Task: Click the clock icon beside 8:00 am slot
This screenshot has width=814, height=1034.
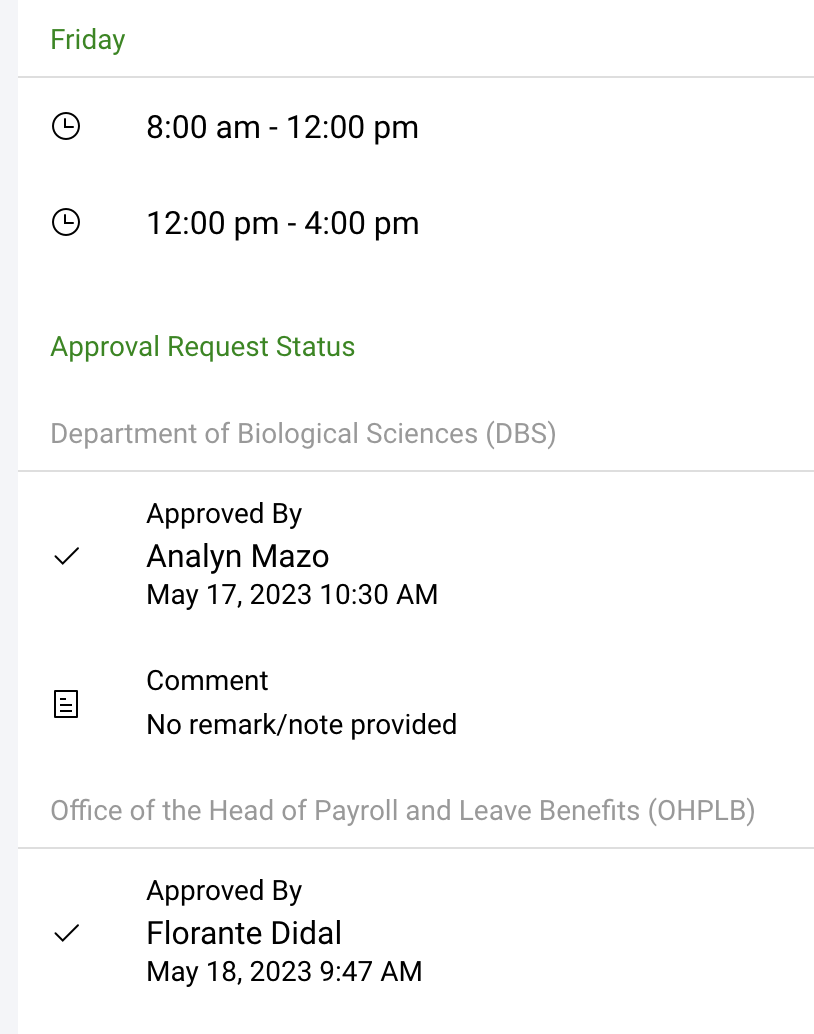Action: [x=66, y=127]
